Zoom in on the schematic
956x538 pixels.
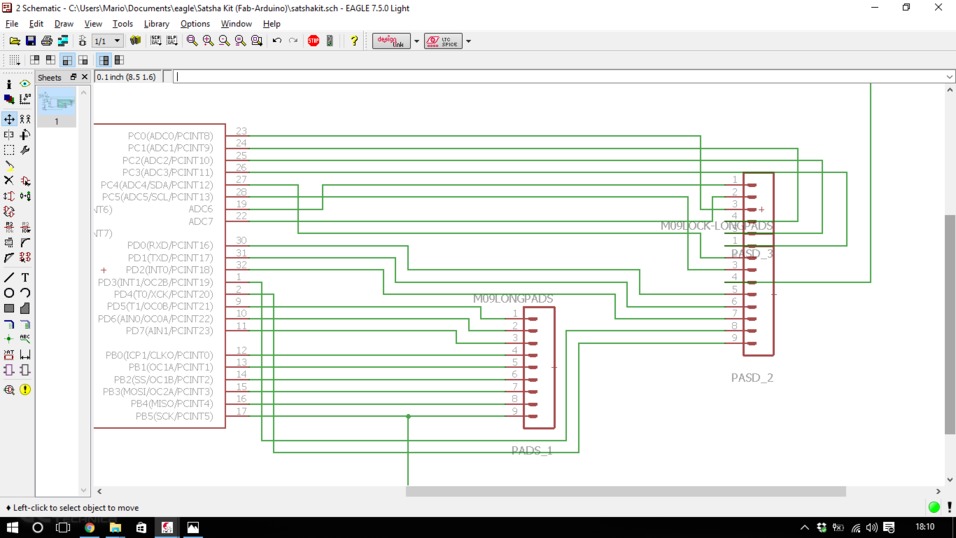coord(208,41)
